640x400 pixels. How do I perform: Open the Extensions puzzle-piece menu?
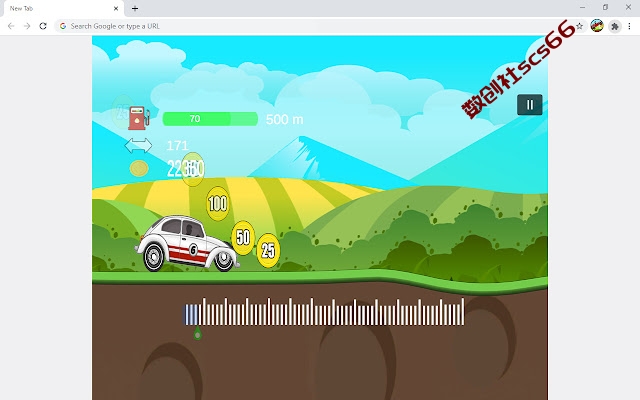pos(615,27)
